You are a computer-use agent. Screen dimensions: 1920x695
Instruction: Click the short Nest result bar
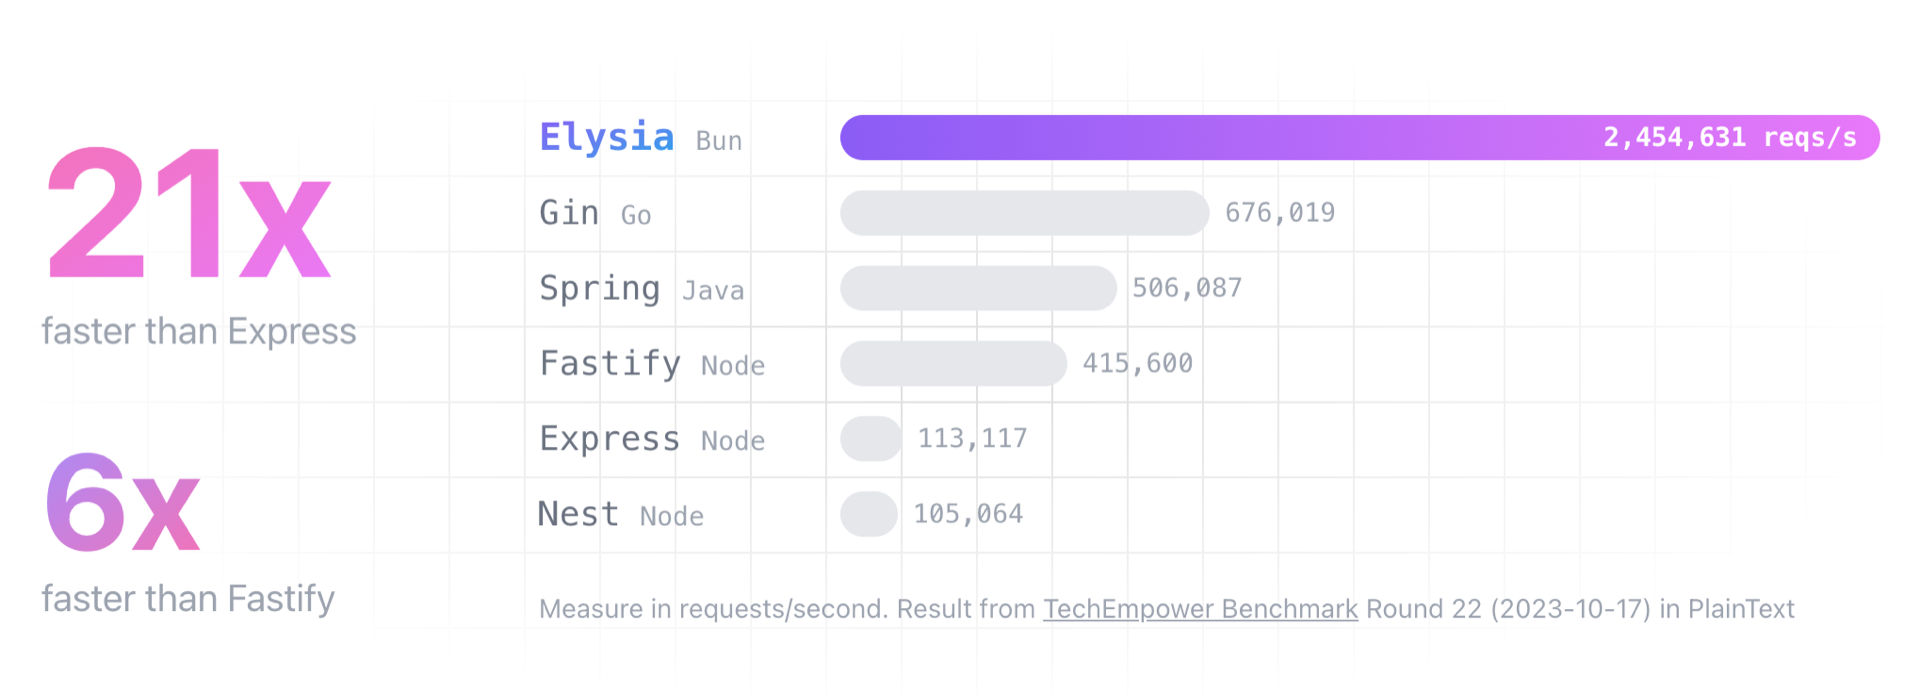(868, 514)
